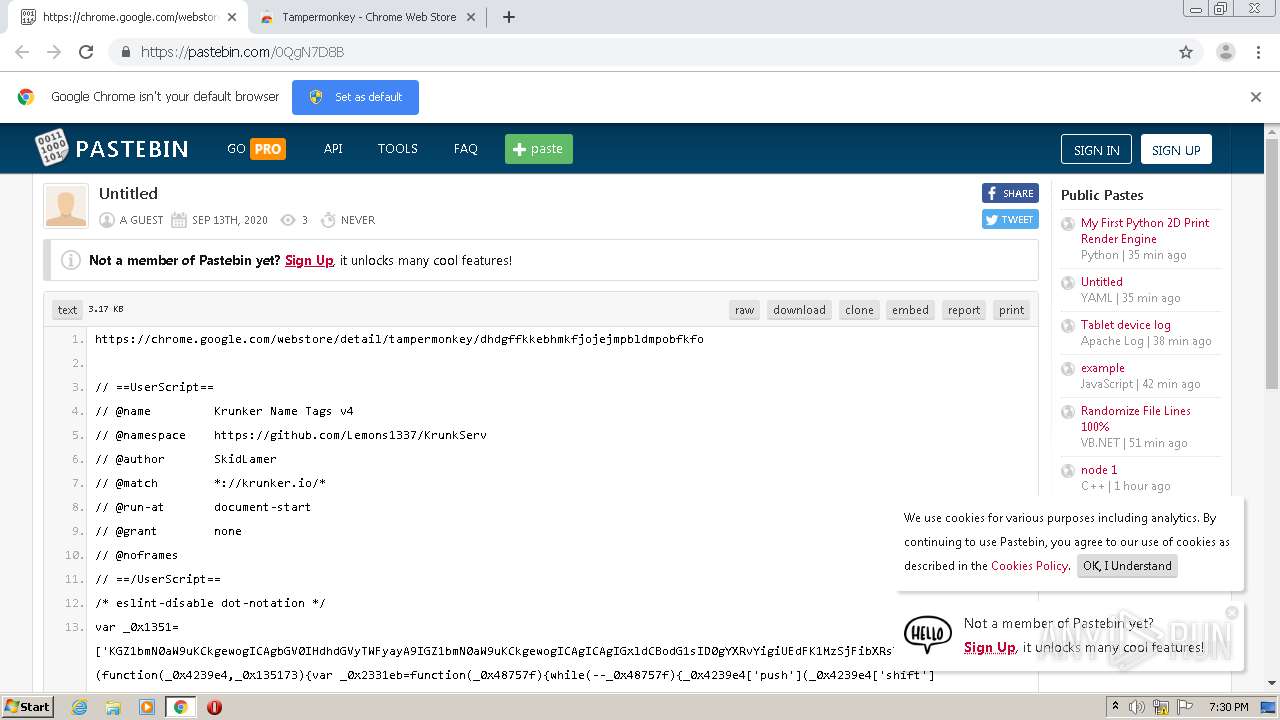Viewport: 1280px width, 720px height.
Task: Open the embed option
Action: [910, 310]
